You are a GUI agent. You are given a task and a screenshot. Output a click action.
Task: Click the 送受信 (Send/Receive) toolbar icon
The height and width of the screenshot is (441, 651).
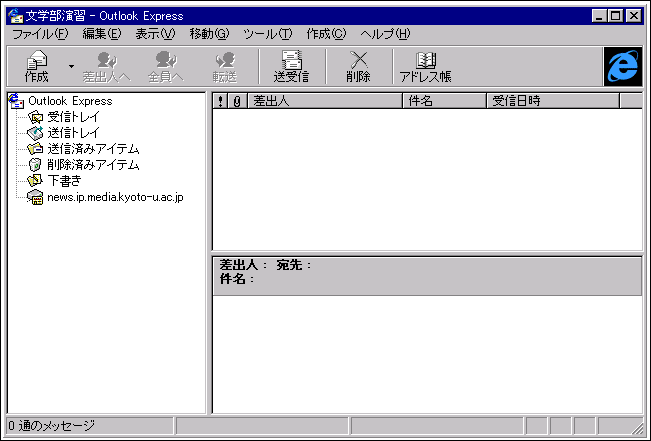(x=291, y=66)
